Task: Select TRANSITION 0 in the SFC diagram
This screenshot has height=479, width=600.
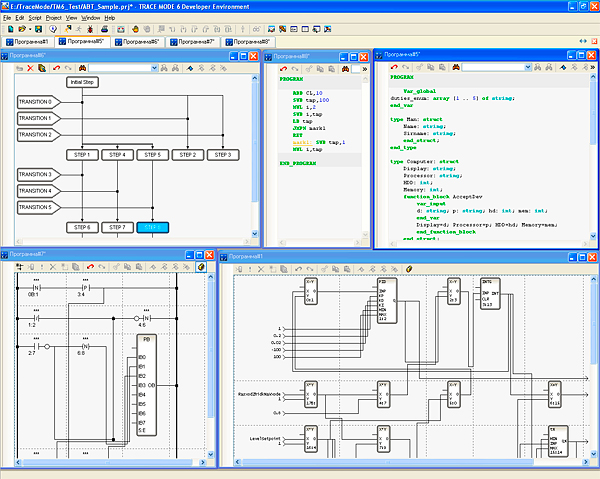Action: coord(39,102)
